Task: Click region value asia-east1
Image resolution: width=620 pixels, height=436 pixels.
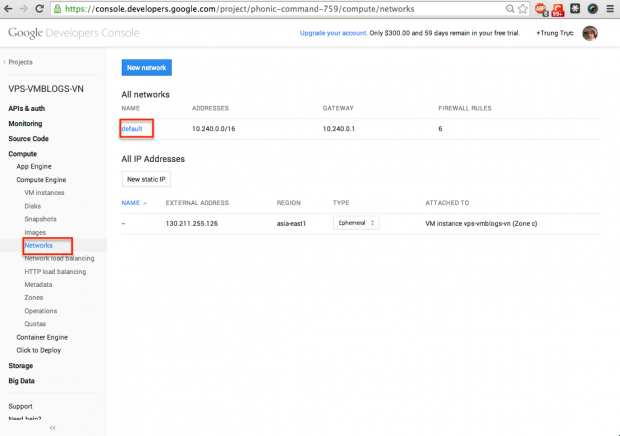Action: coord(291,224)
